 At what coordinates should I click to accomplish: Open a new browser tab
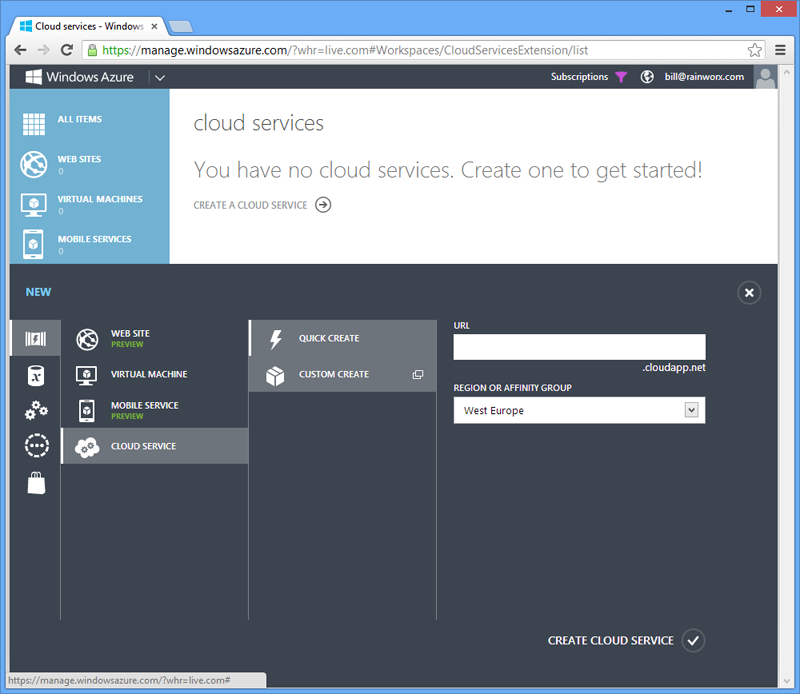pyautogui.click(x=180, y=27)
